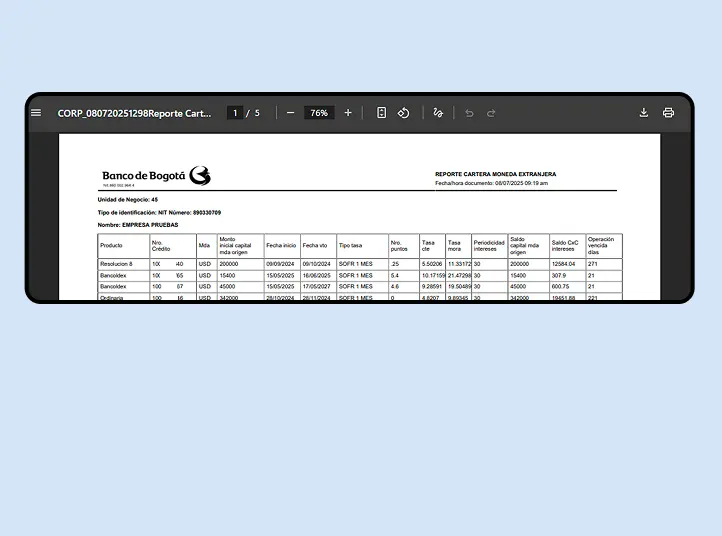Viewport: 722px width, 536px height.
Task: Edit the current page number field
Action: [235, 113]
